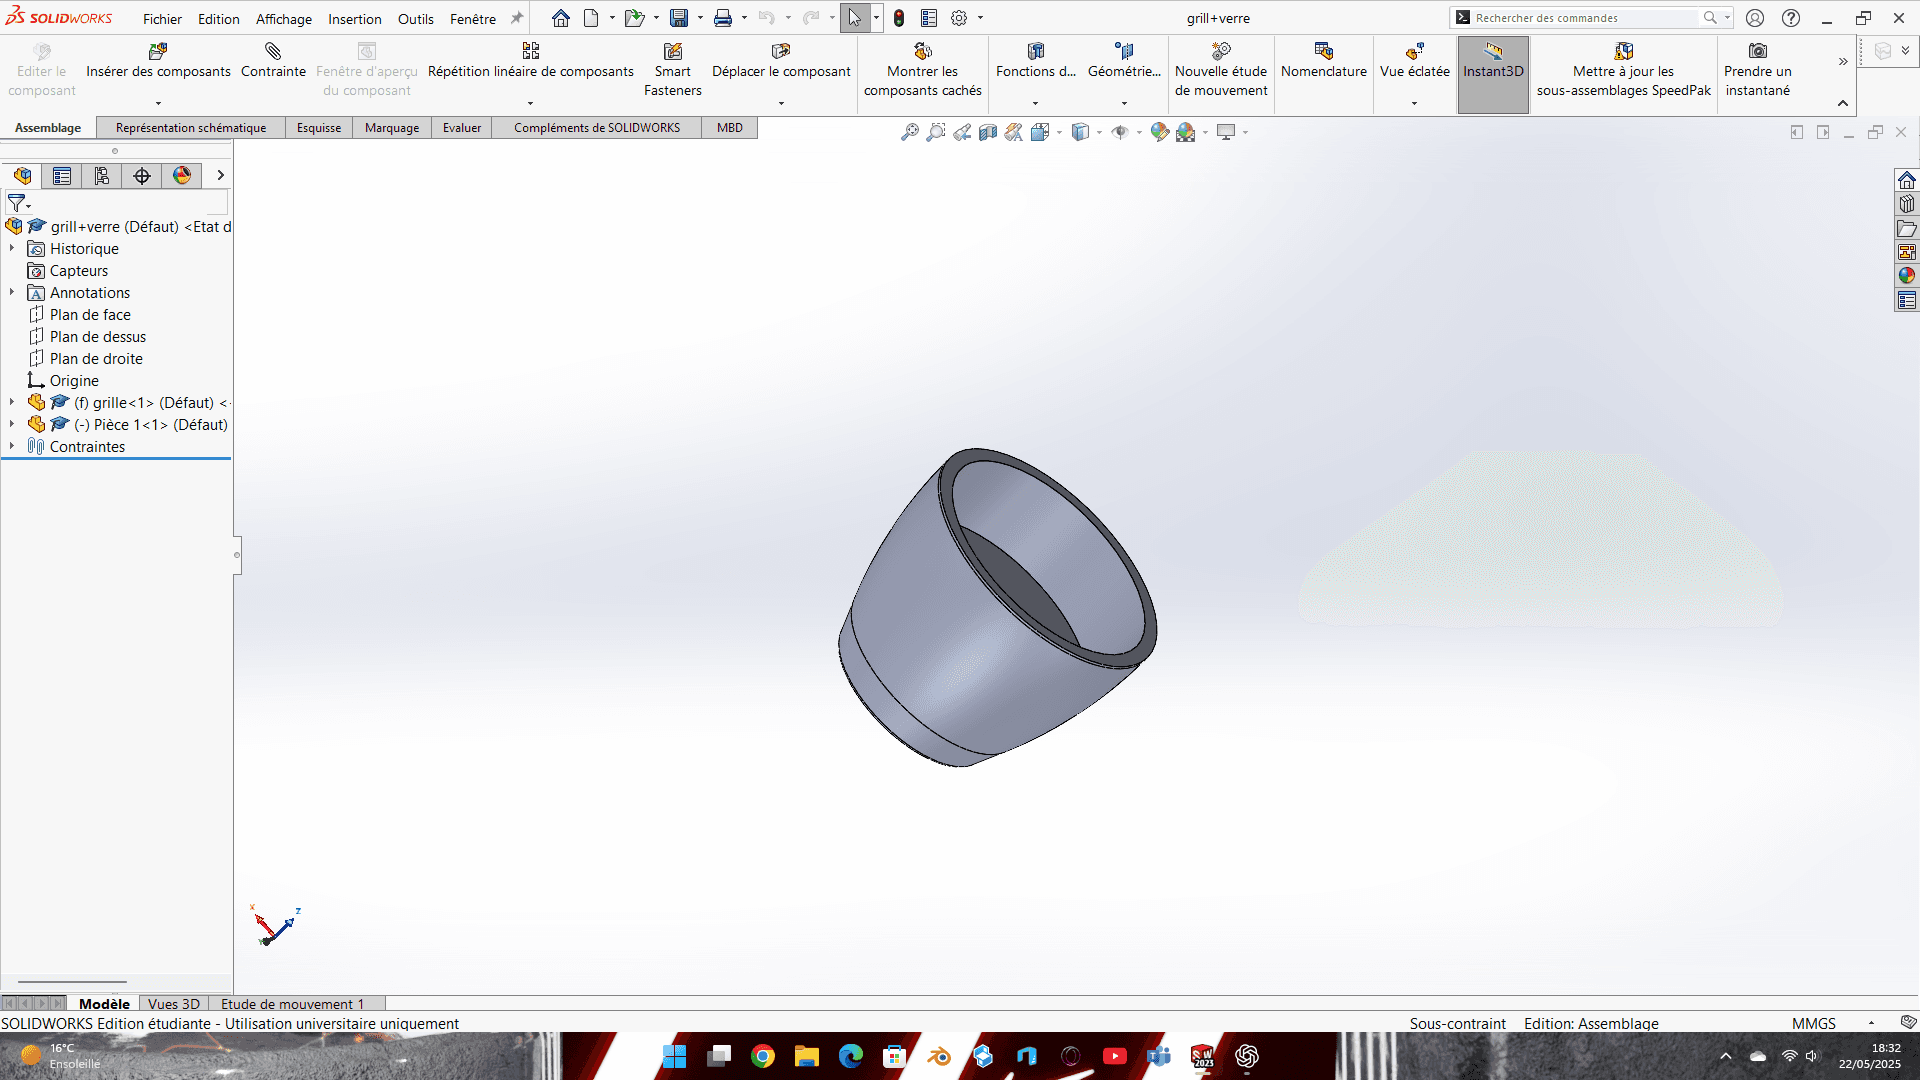Expand the Annotations tree node
Screen dimensions: 1920x1080
pyautogui.click(x=12, y=292)
